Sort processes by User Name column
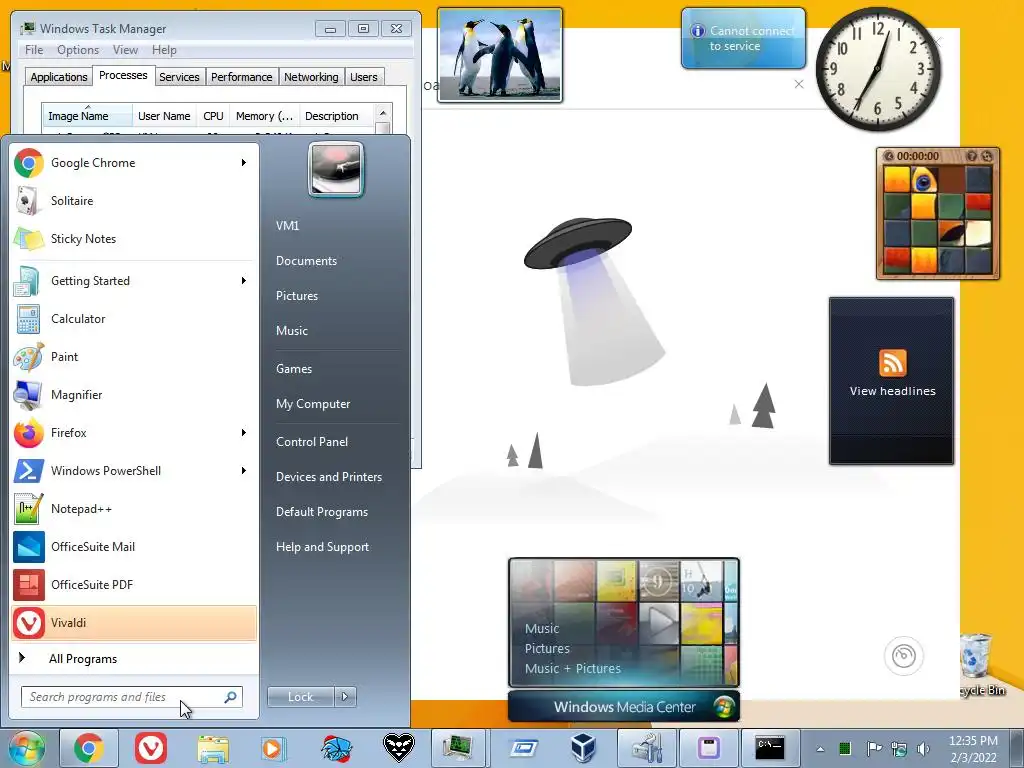1024x768 pixels. point(165,116)
